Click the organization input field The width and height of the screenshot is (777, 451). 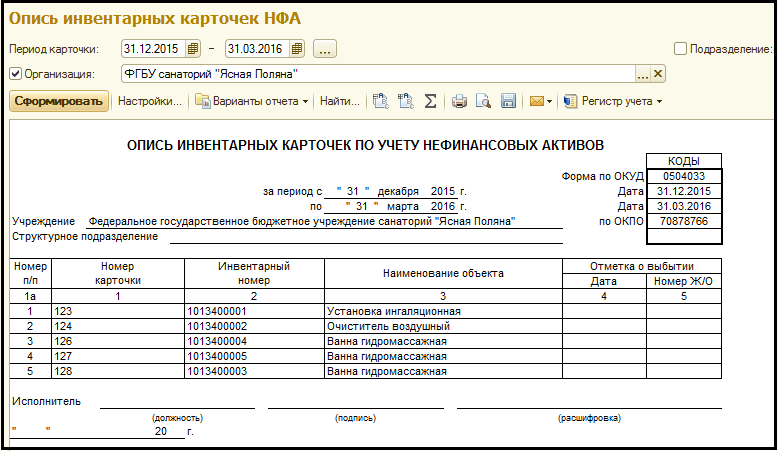[x=378, y=74]
